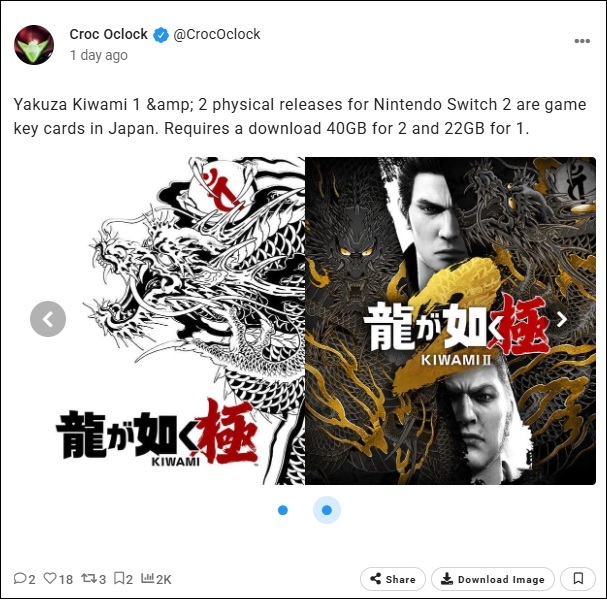Open the comments reply icon
The height and width of the screenshot is (600, 607).
tap(19, 578)
